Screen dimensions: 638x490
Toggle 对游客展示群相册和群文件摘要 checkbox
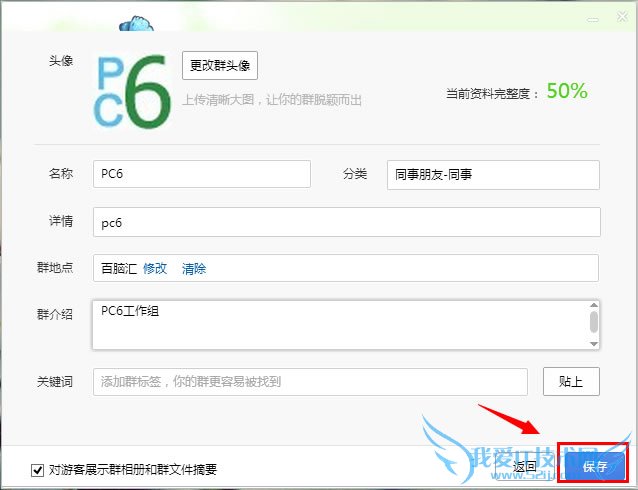pos(37,470)
